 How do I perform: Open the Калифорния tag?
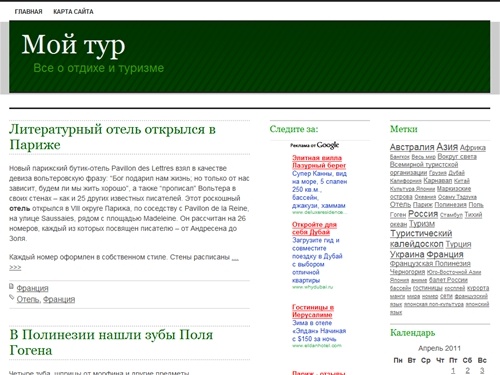[x=406, y=181]
